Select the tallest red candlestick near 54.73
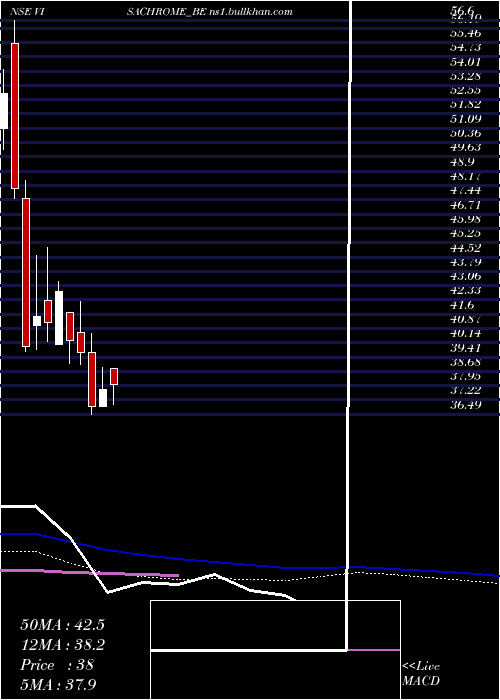 click(x=15, y=116)
